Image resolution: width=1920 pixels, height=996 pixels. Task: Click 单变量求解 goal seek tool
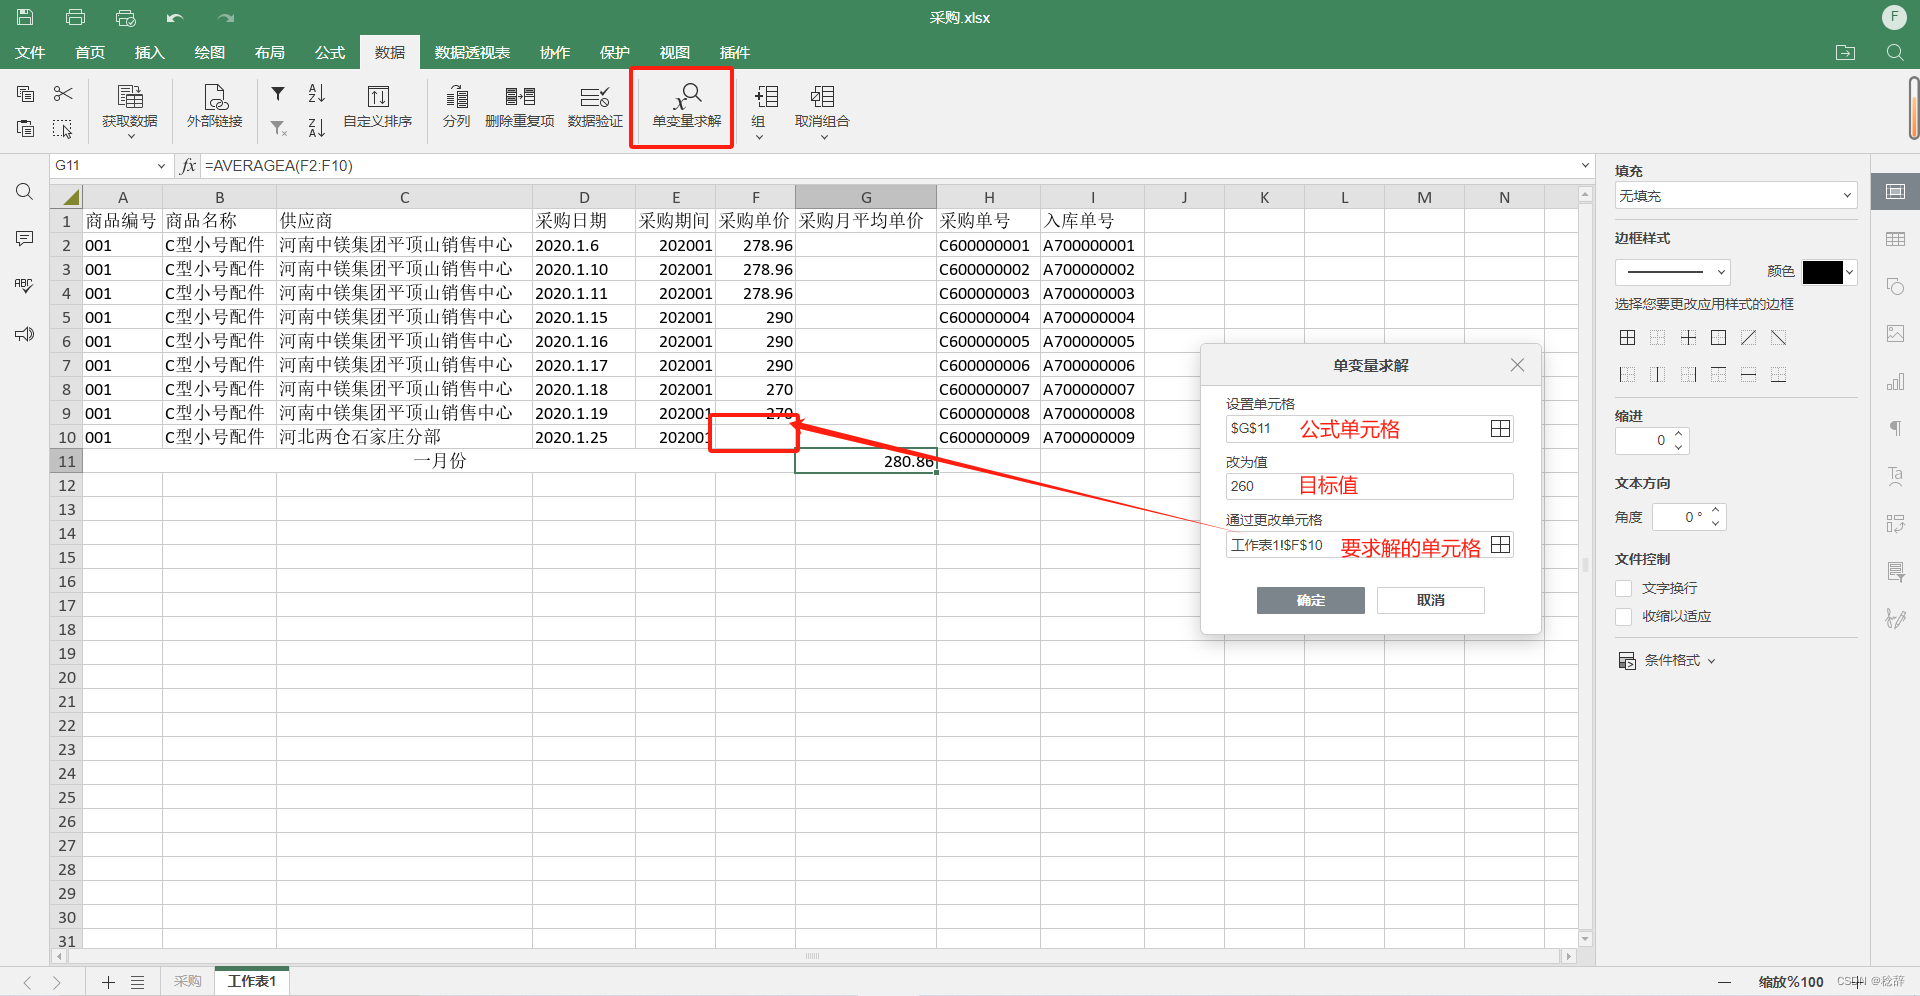click(687, 108)
